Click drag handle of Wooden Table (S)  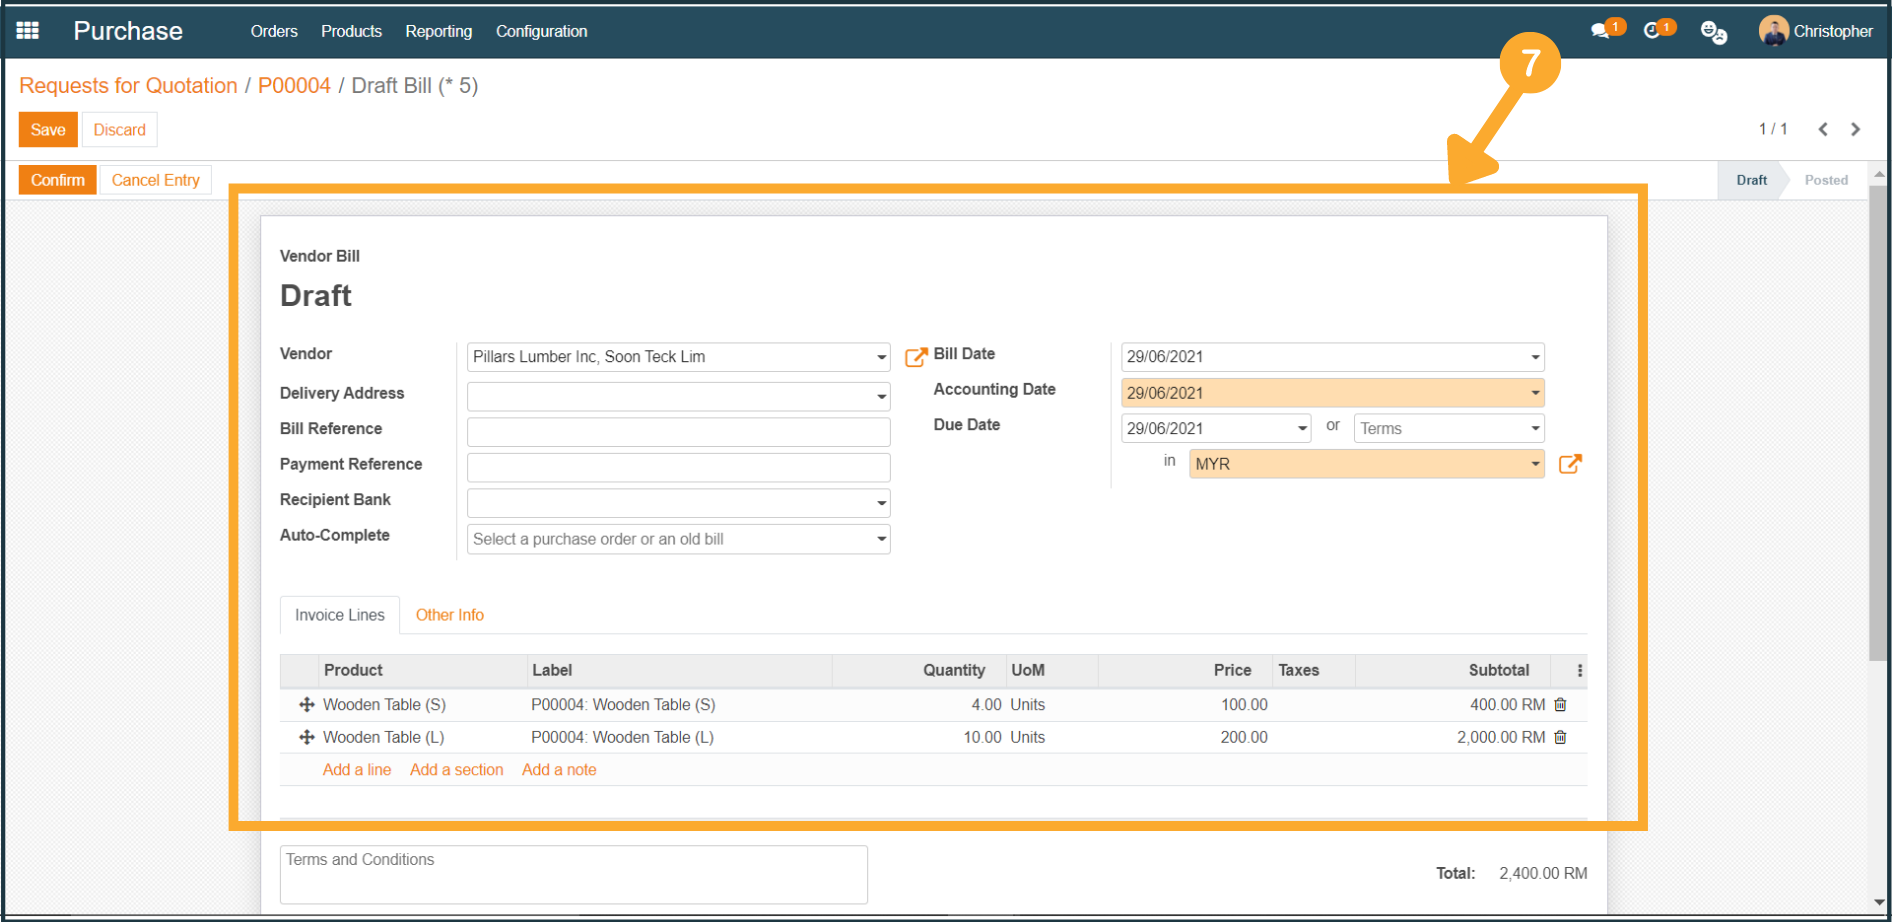(307, 705)
